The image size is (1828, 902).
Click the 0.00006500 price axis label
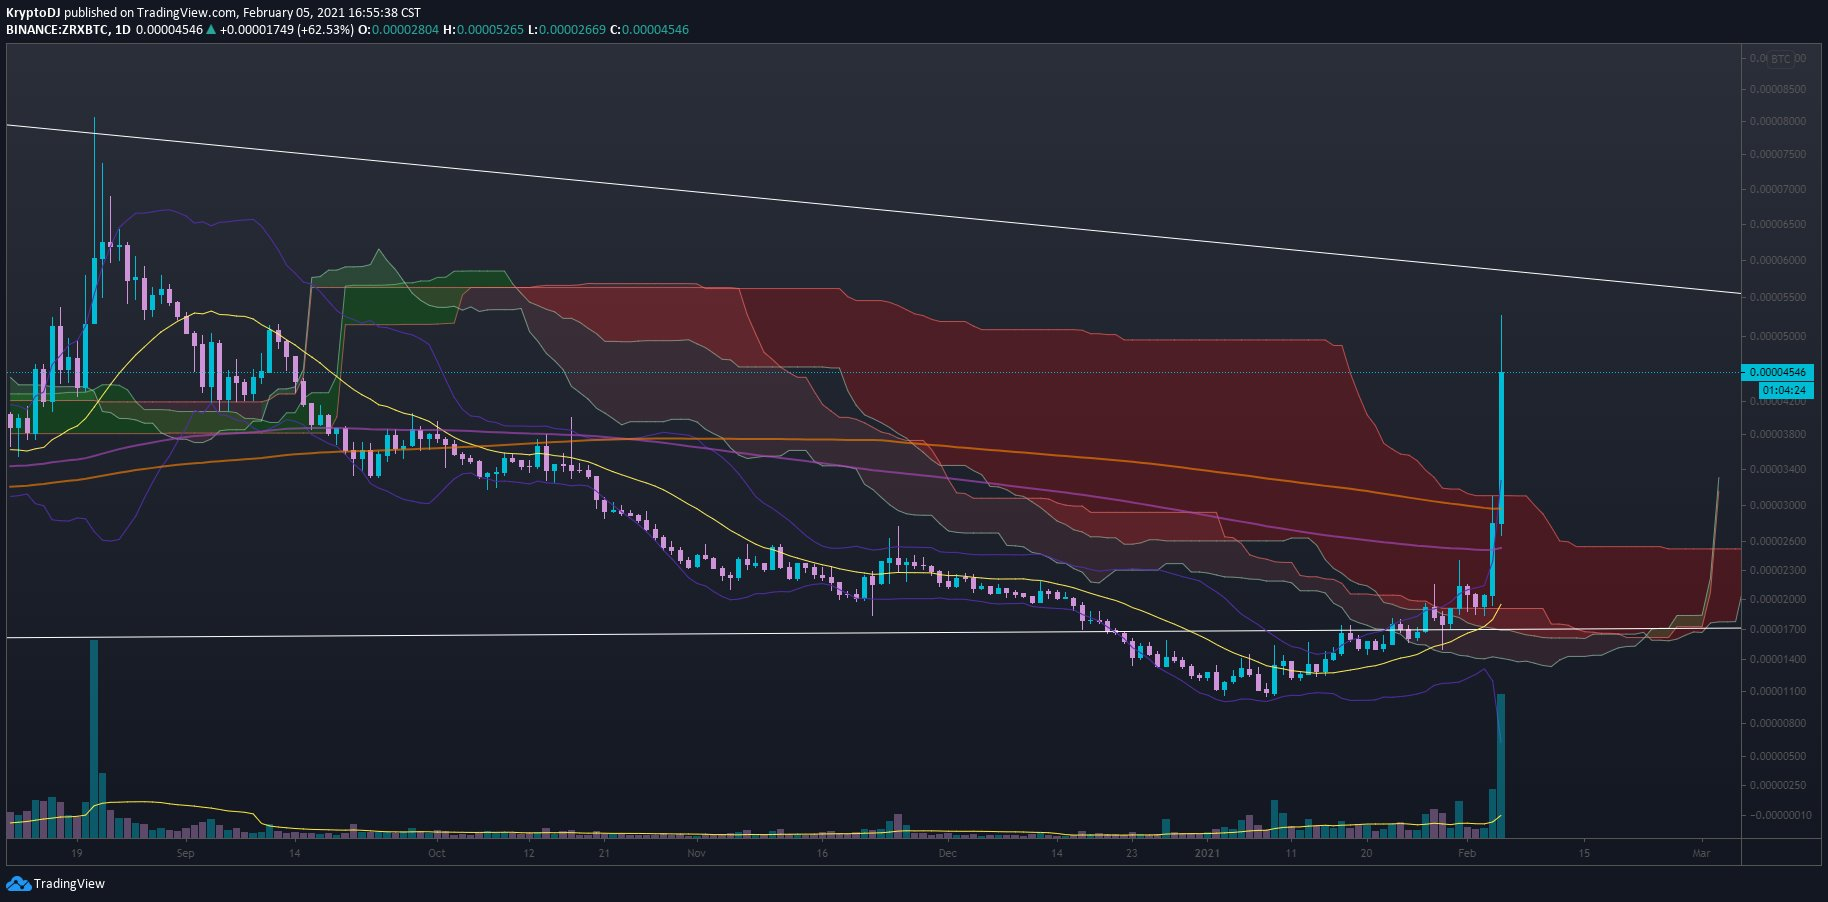tap(1778, 224)
